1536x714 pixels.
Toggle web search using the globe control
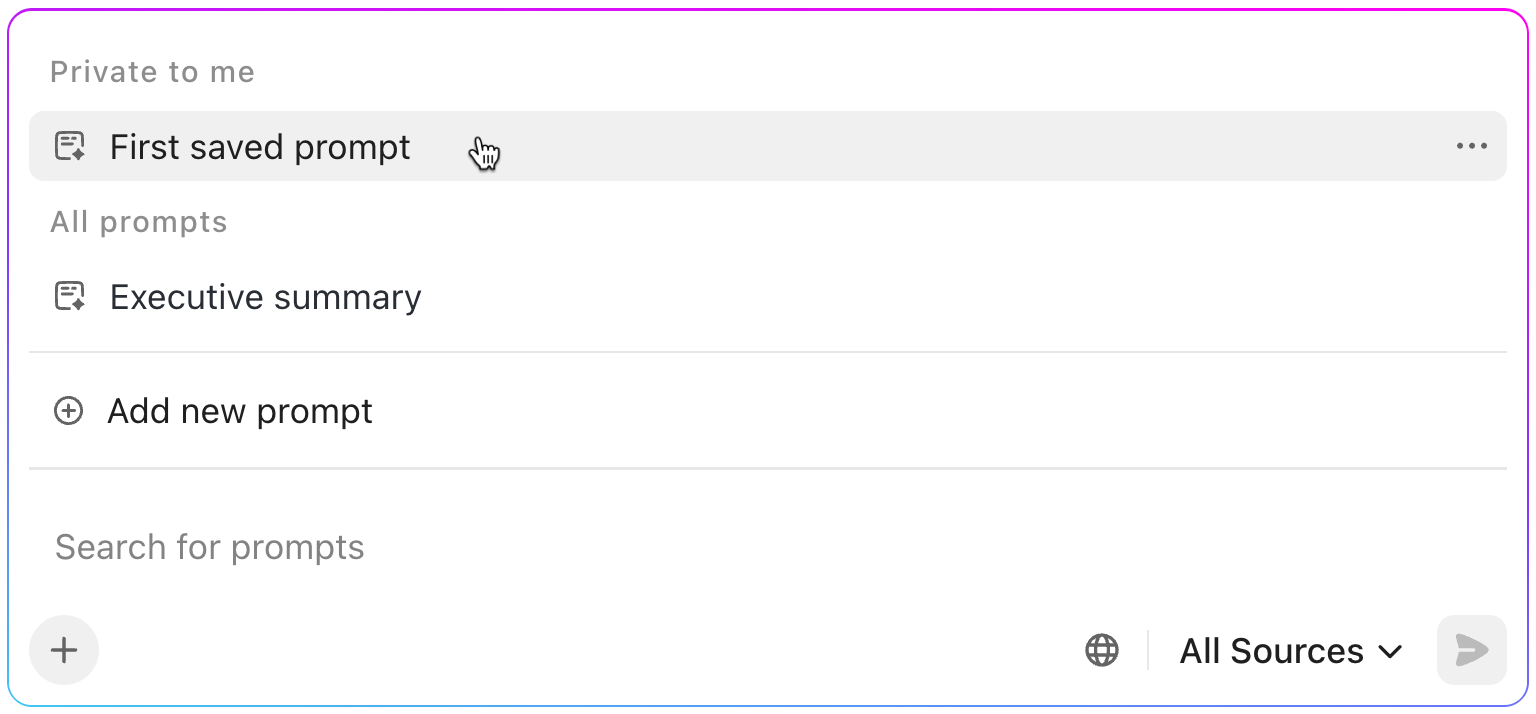click(1102, 649)
